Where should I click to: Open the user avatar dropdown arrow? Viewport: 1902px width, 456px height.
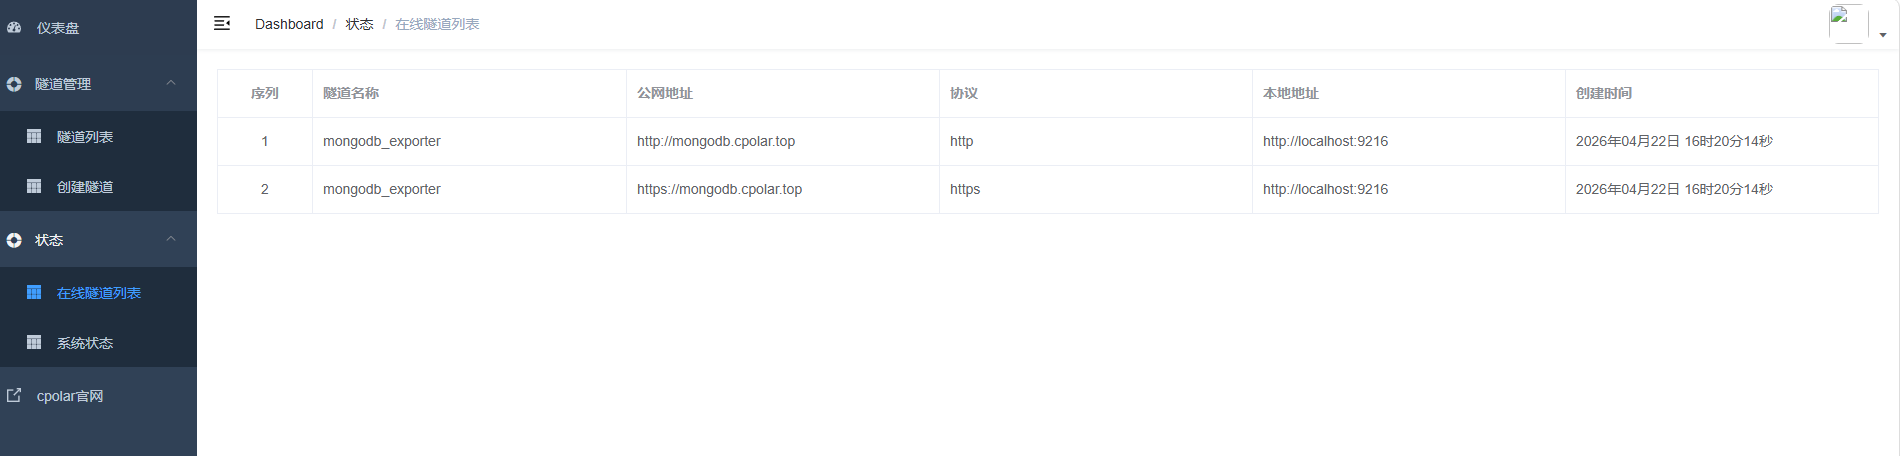pos(1883,35)
